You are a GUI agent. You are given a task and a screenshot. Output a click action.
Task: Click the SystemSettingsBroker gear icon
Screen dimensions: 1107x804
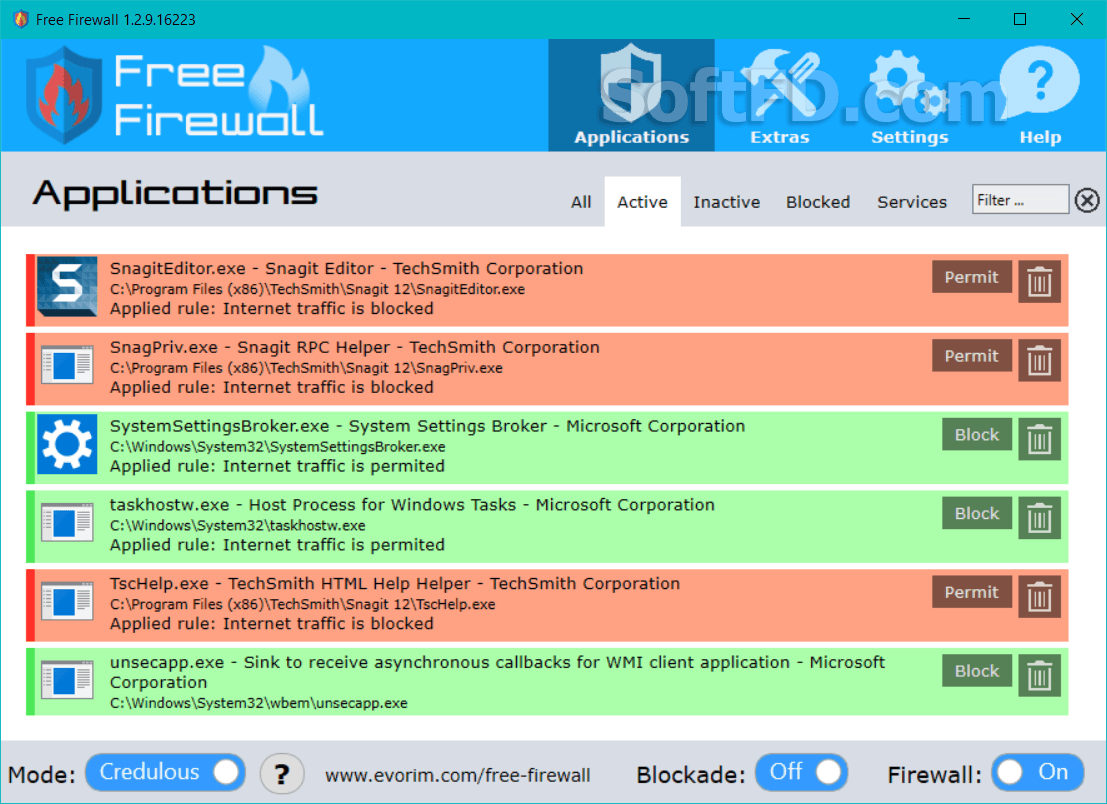point(67,444)
